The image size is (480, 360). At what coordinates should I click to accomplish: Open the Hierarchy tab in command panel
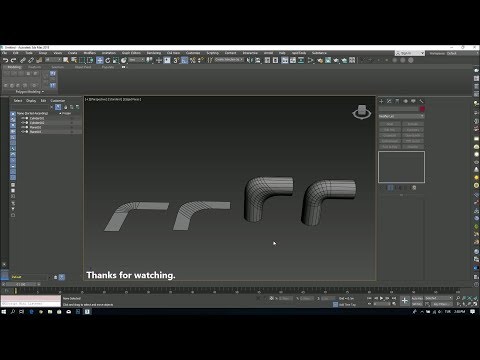coord(397,101)
